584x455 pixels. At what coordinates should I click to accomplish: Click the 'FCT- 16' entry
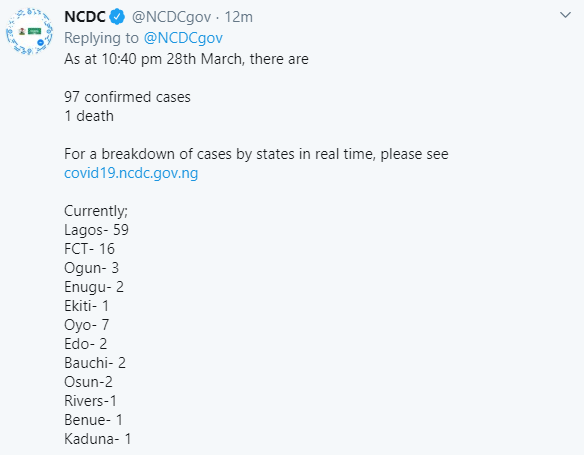point(89,249)
